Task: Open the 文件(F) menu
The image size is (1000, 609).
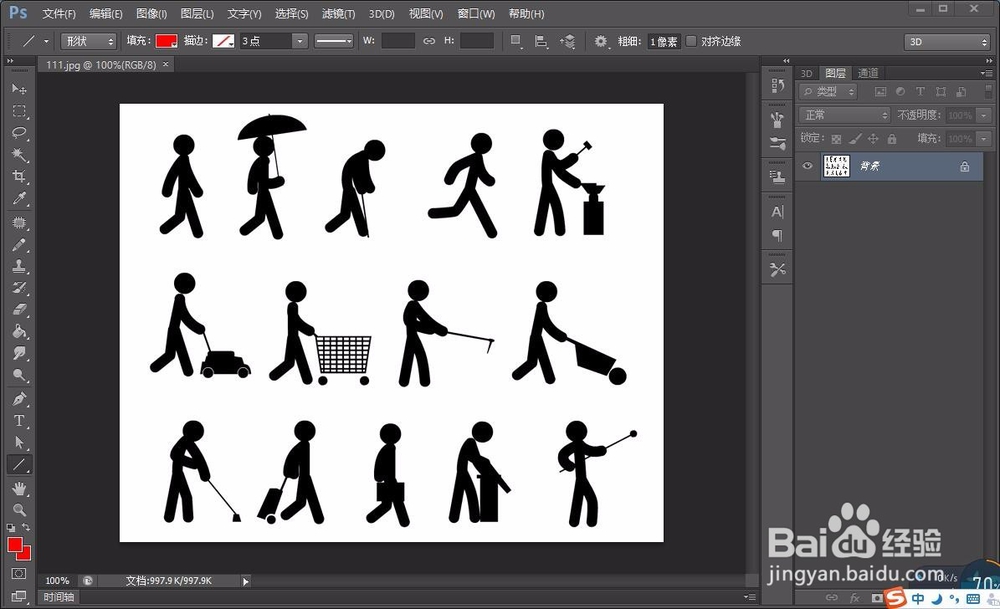Action: coord(59,13)
